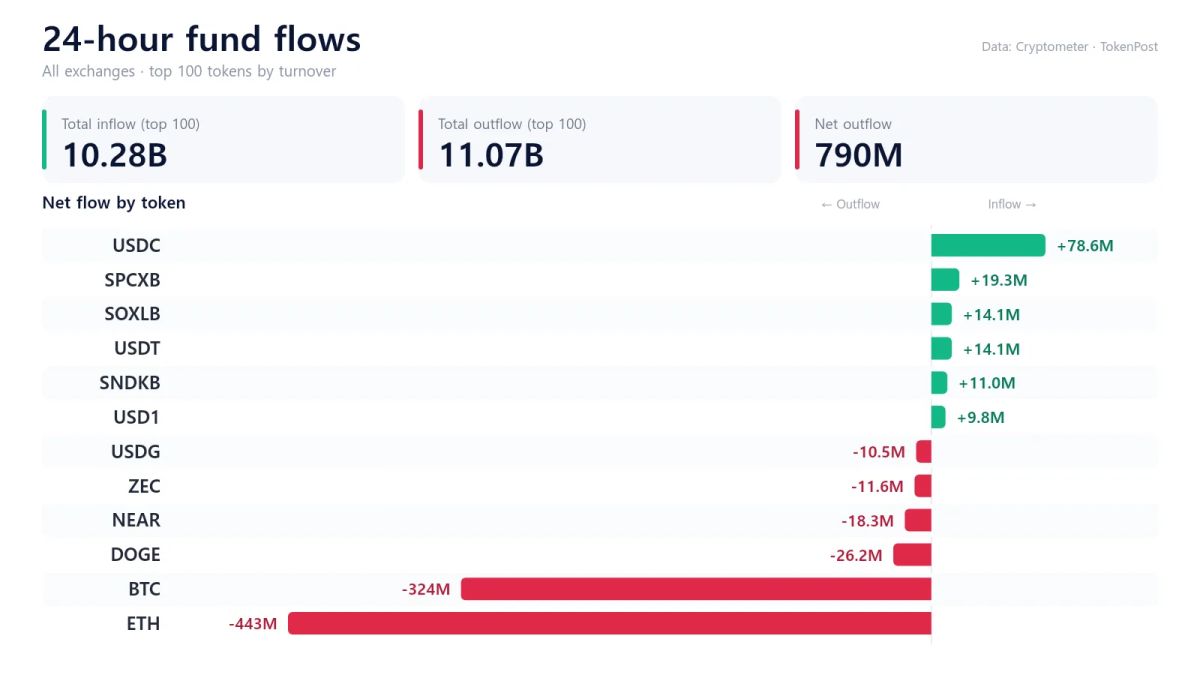Select the ETH token label
The width and height of the screenshot is (1200, 675).
click(x=144, y=624)
